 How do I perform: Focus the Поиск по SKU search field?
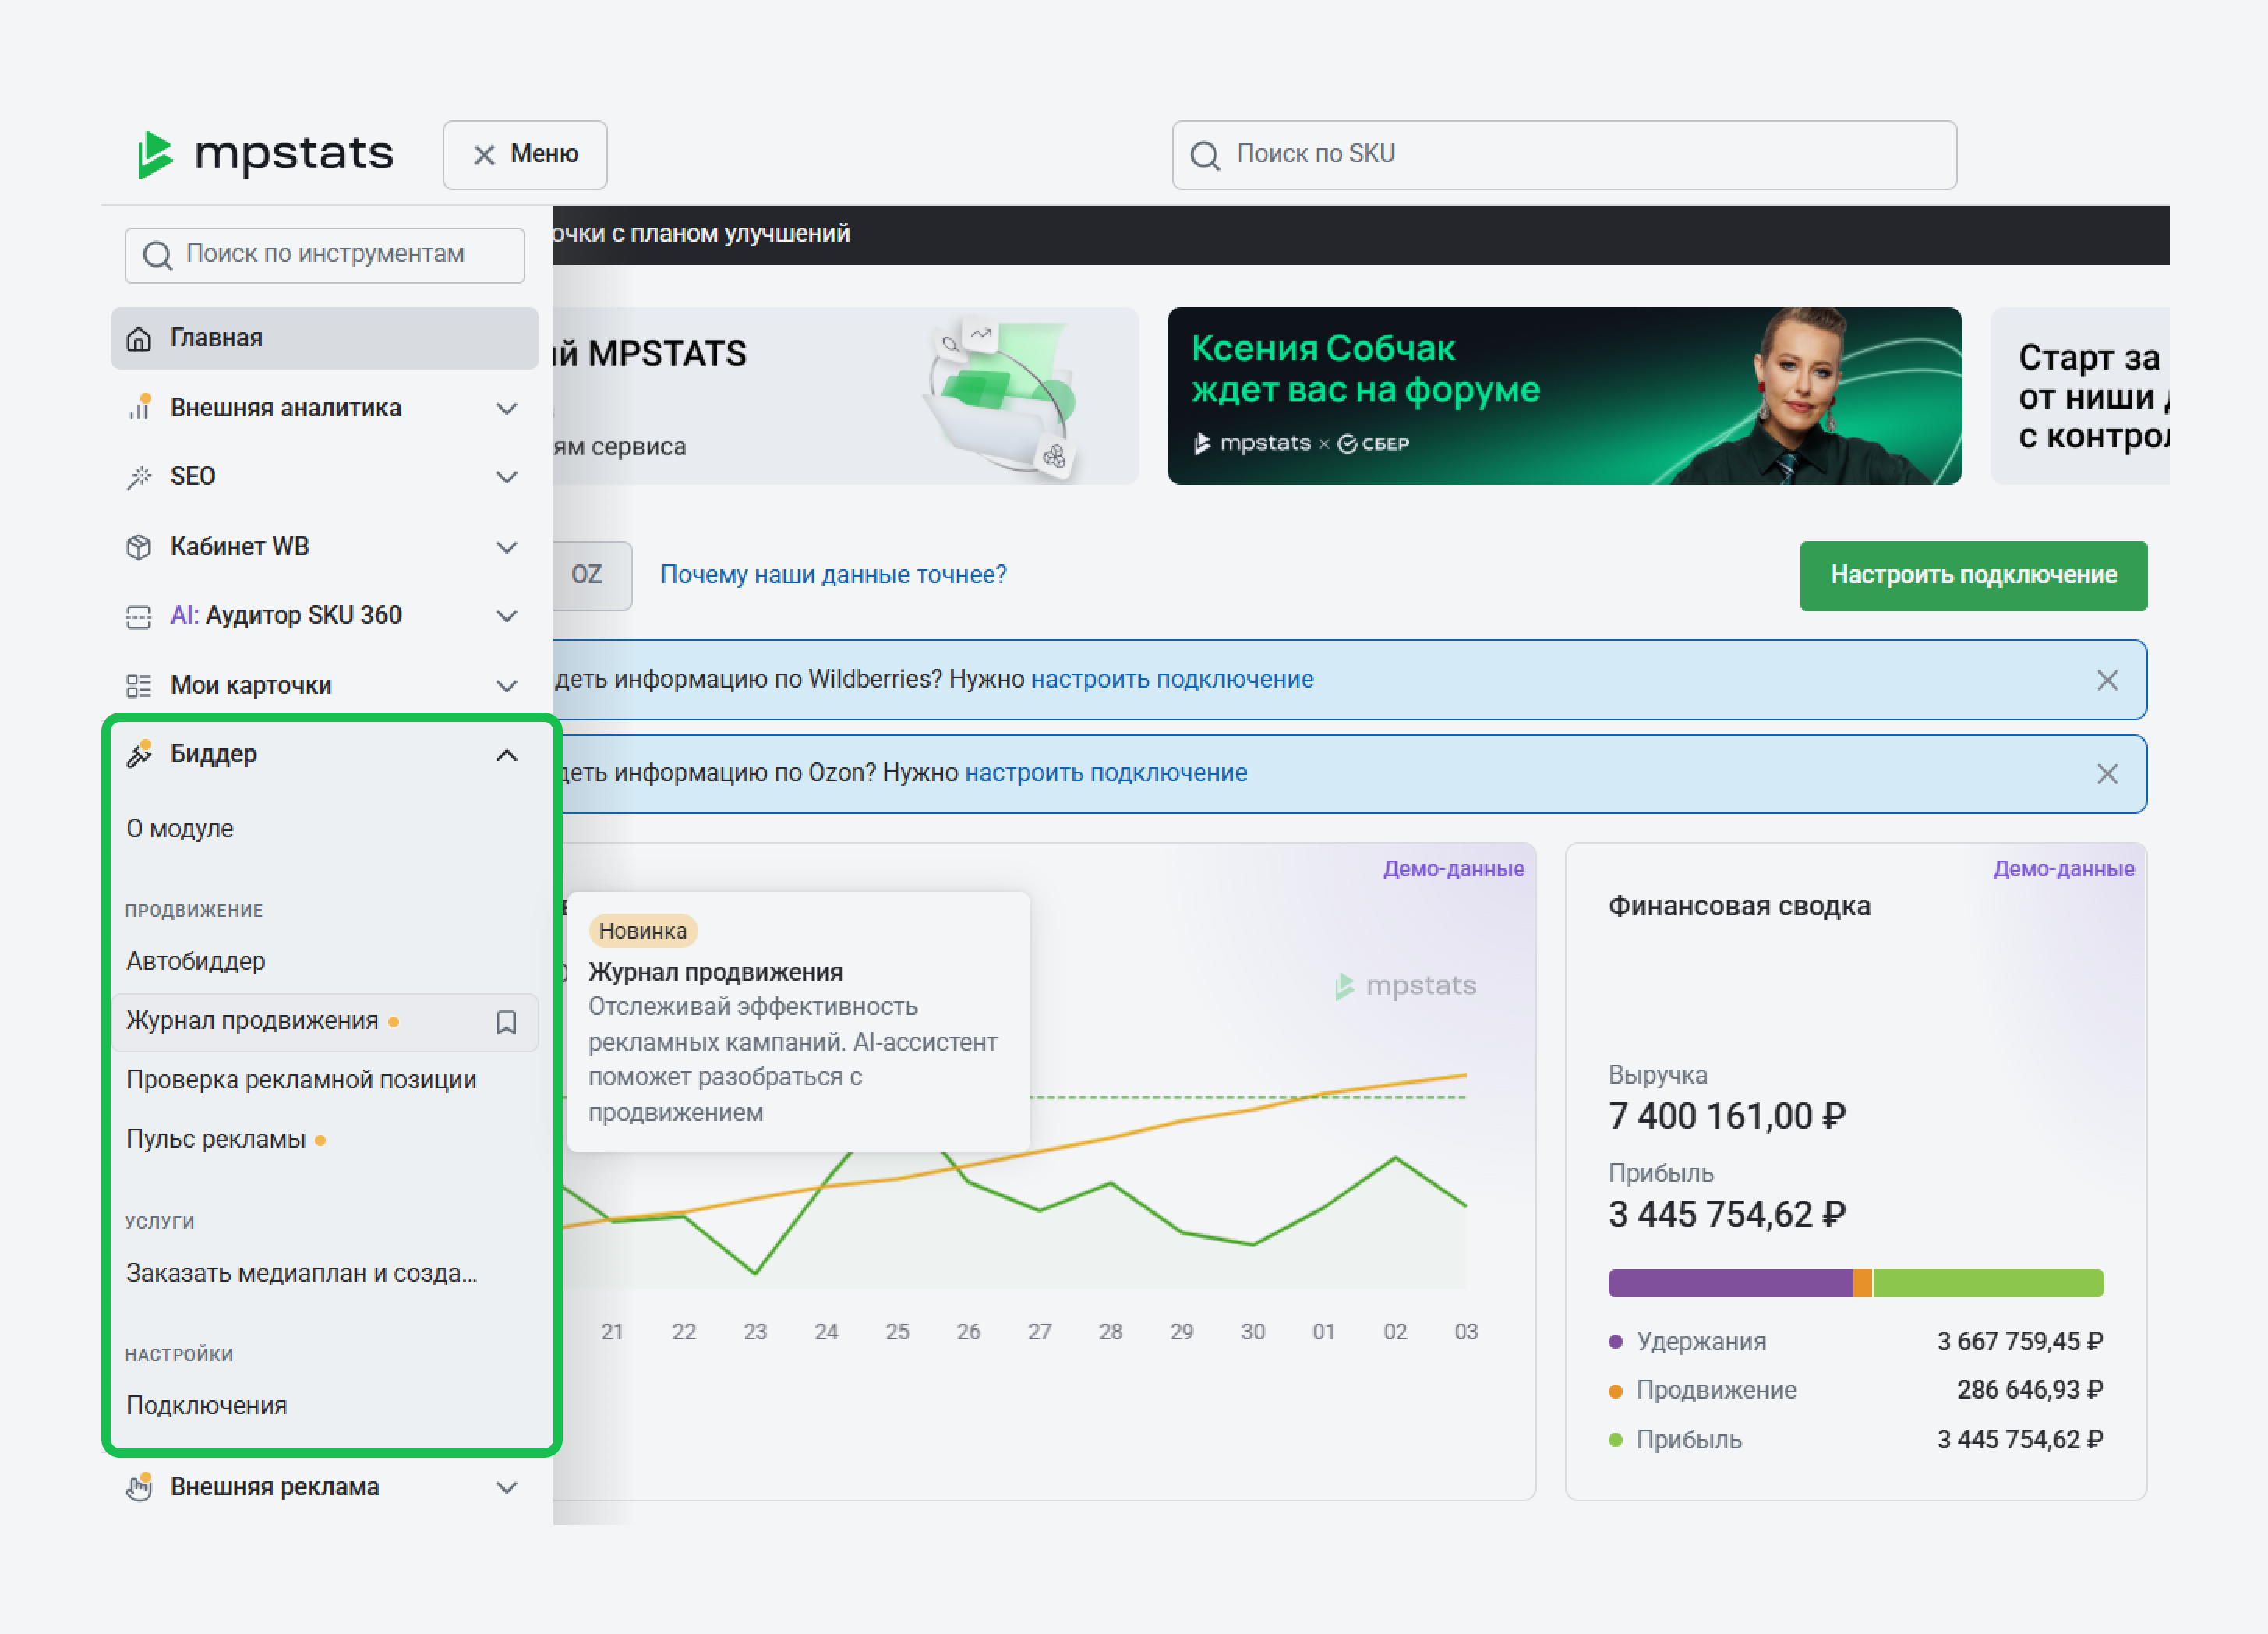(x=1580, y=154)
